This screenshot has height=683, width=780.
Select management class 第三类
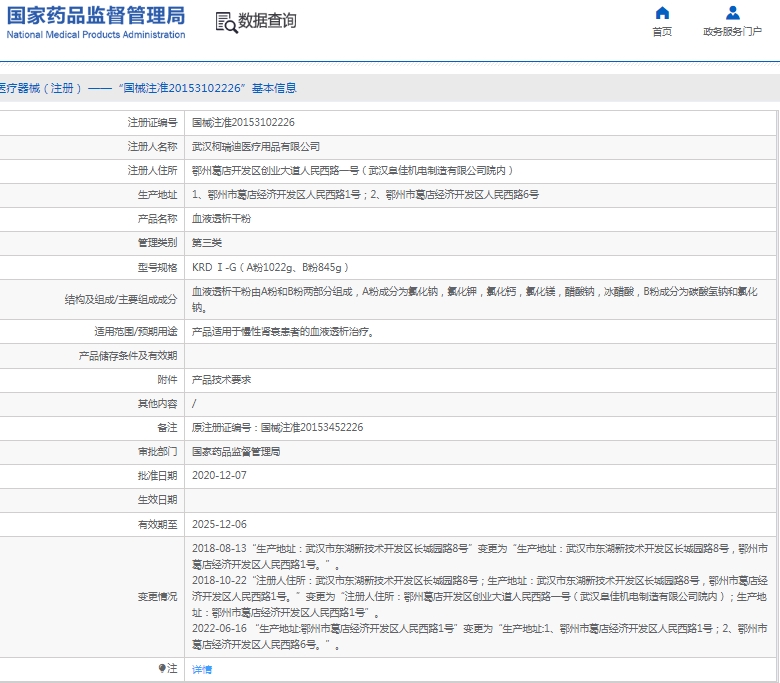[x=207, y=243]
